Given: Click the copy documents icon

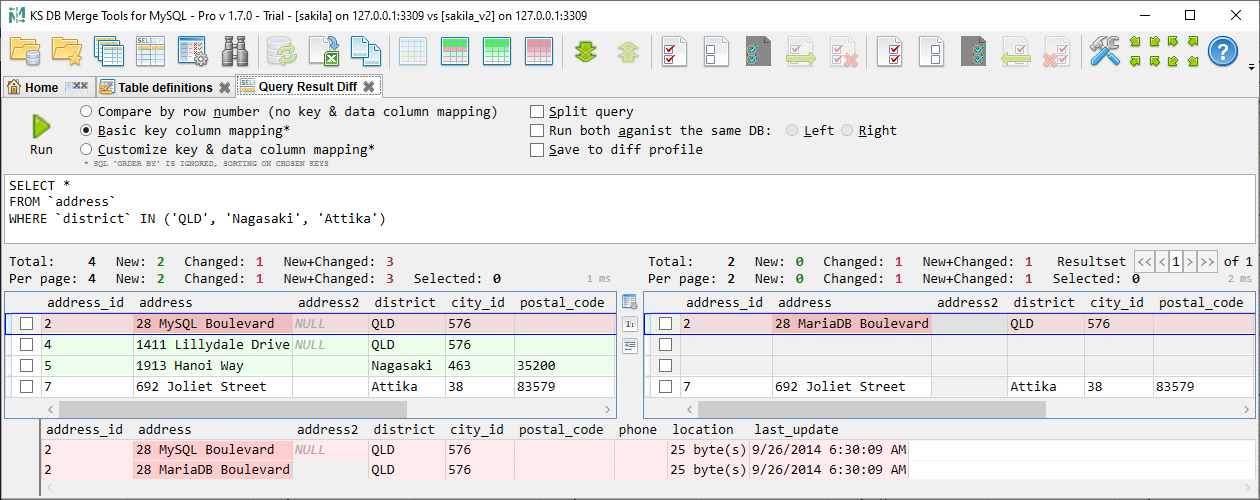Looking at the screenshot, I should click(366, 51).
